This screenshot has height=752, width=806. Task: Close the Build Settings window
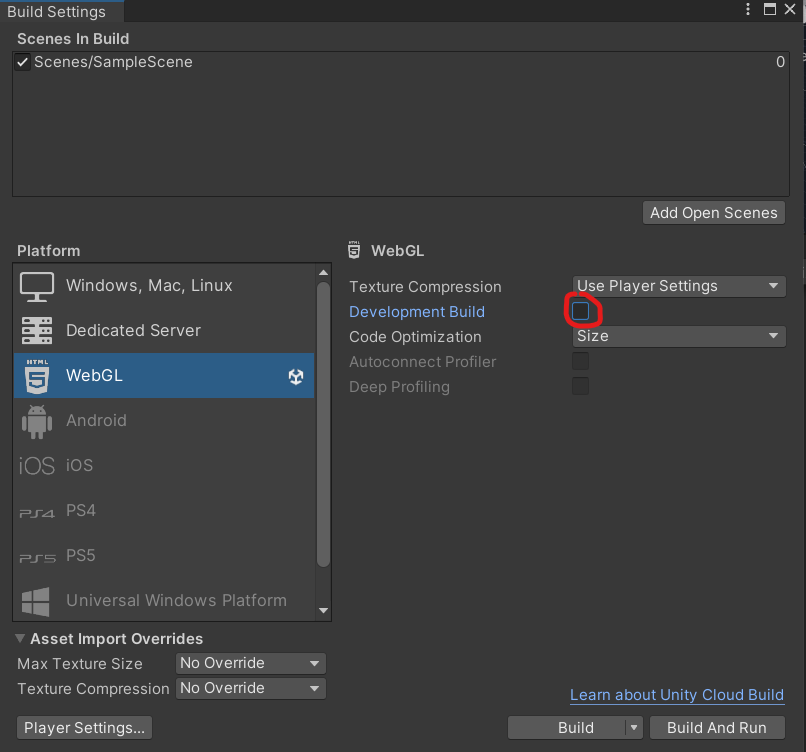[x=790, y=9]
